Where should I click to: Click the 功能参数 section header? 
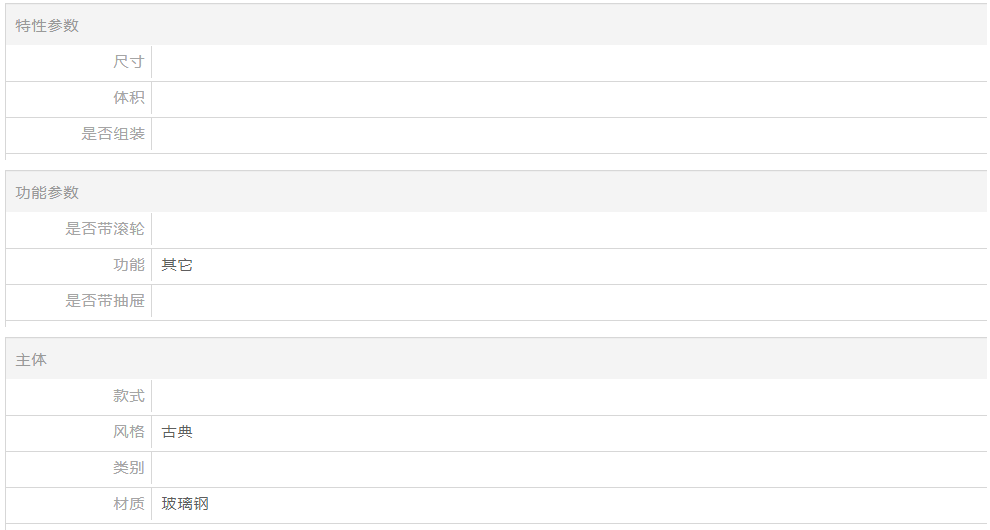coord(496,192)
